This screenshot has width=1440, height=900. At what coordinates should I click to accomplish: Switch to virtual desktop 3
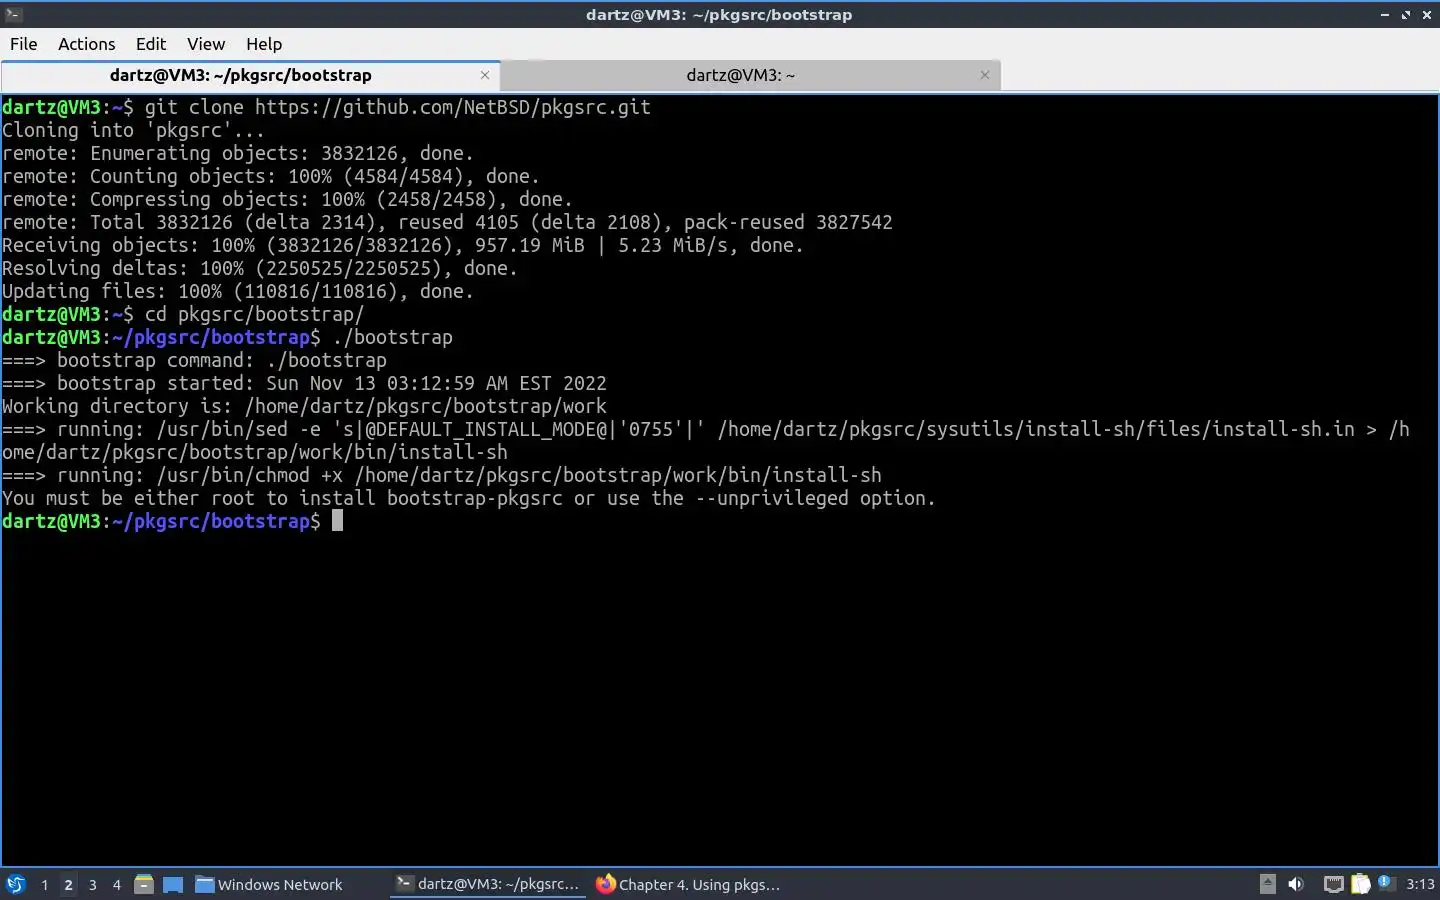click(x=93, y=884)
